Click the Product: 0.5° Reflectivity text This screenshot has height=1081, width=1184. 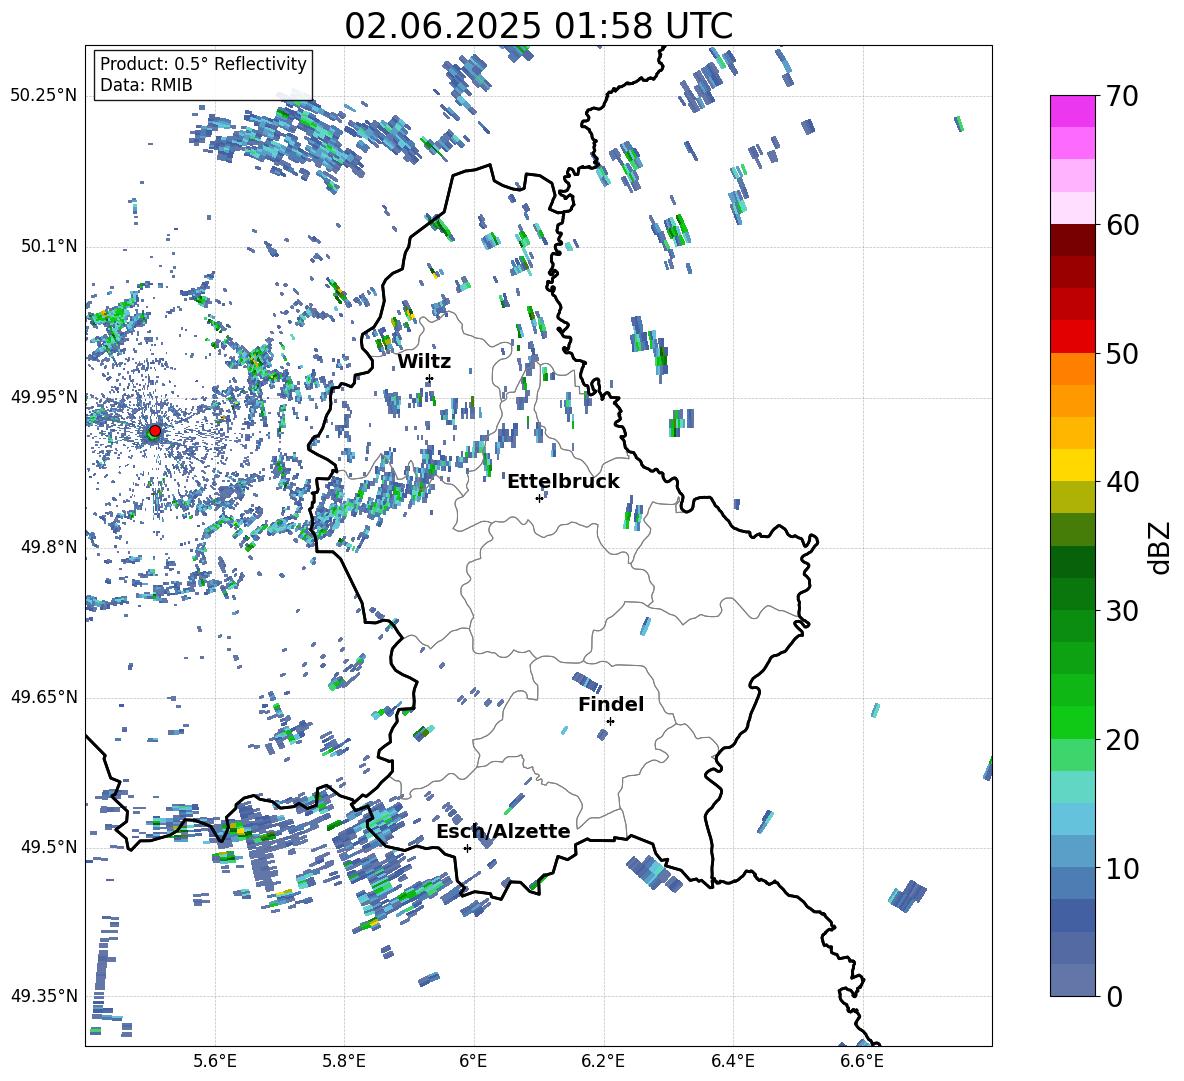[203, 64]
